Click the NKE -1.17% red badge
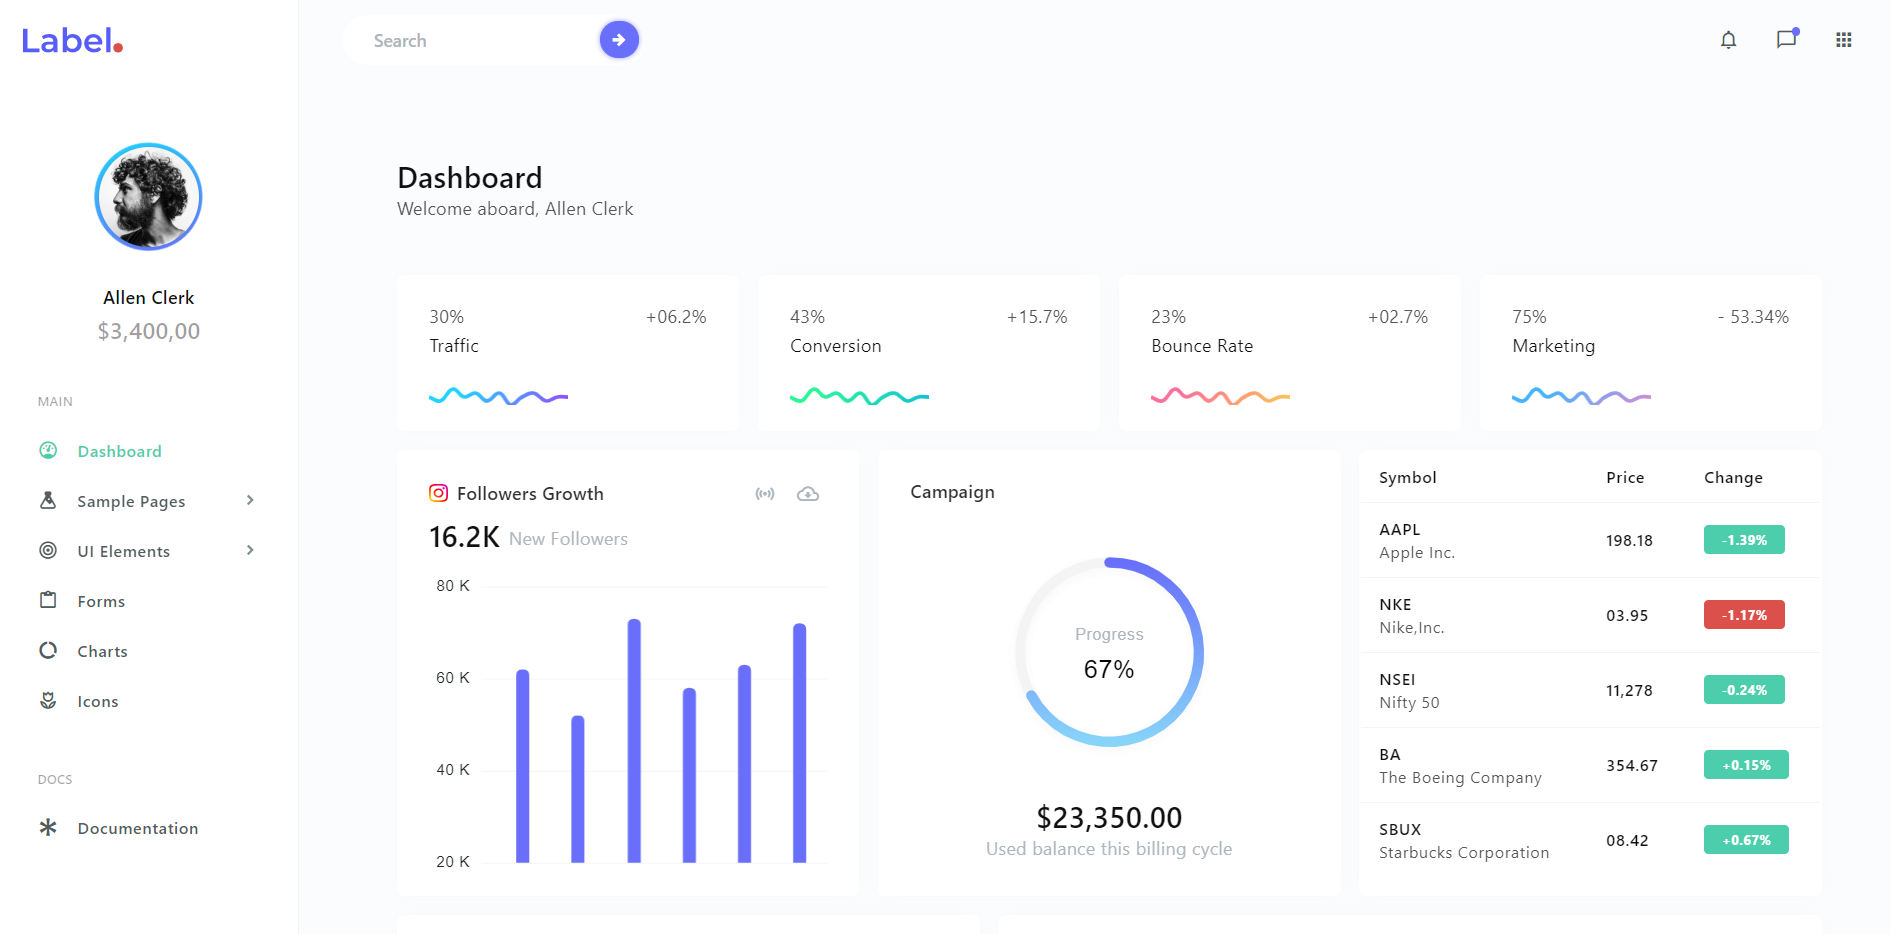 tap(1744, 614)
